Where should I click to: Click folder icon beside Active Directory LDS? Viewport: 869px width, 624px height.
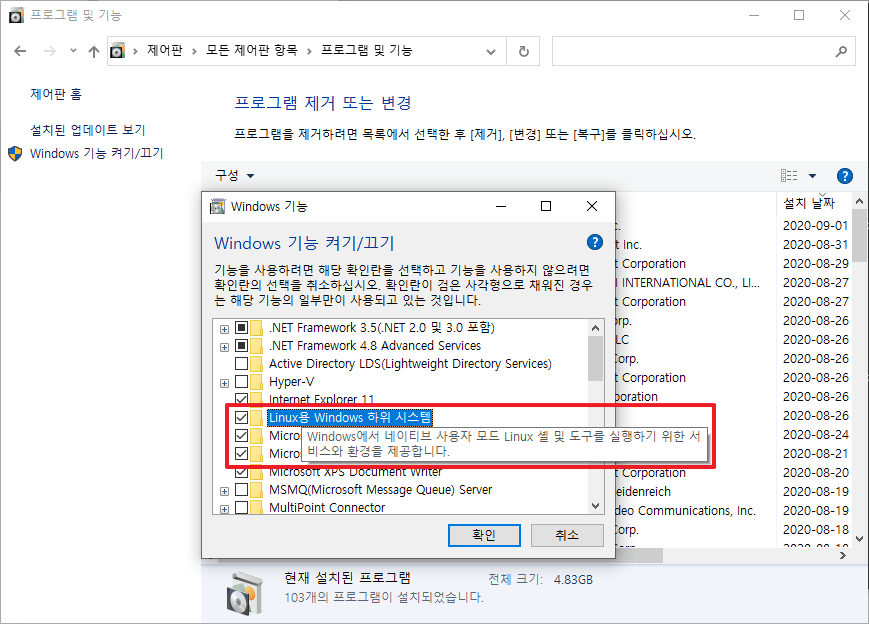257,364
